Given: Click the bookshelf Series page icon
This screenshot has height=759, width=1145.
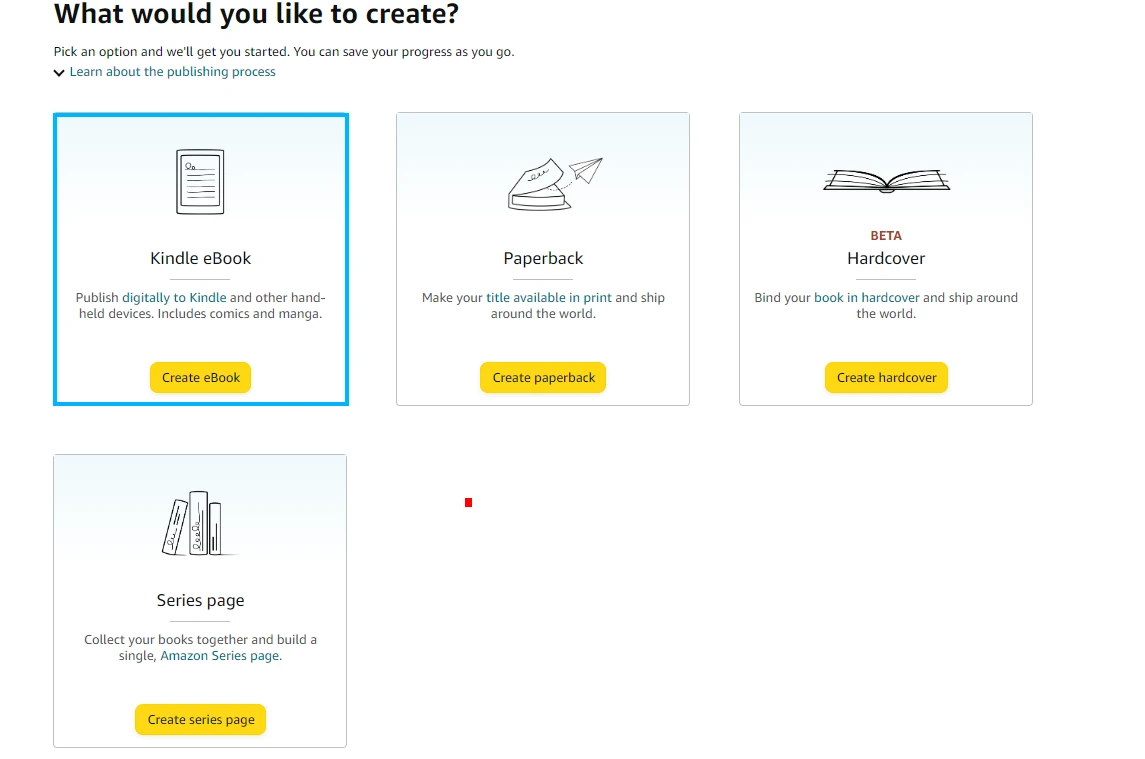Looking at the screenshot, I should tap(199, 523).
